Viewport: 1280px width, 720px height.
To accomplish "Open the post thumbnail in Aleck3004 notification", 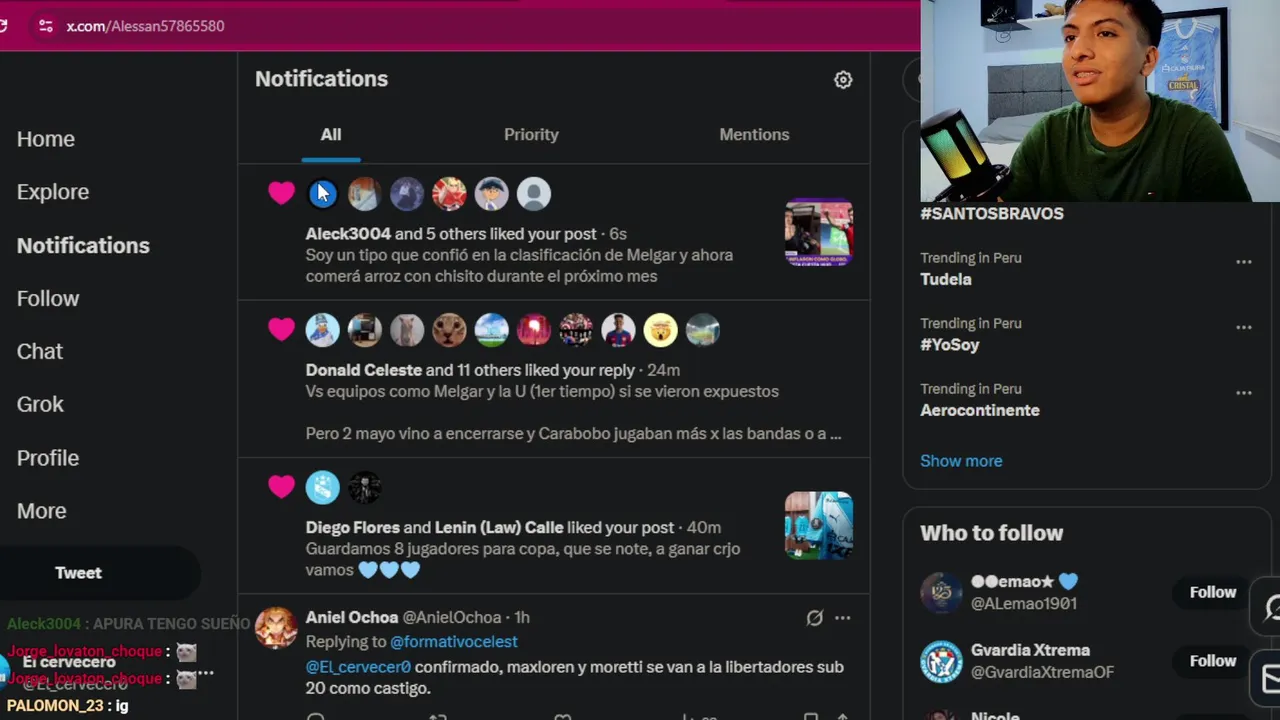I will [819, 232].
